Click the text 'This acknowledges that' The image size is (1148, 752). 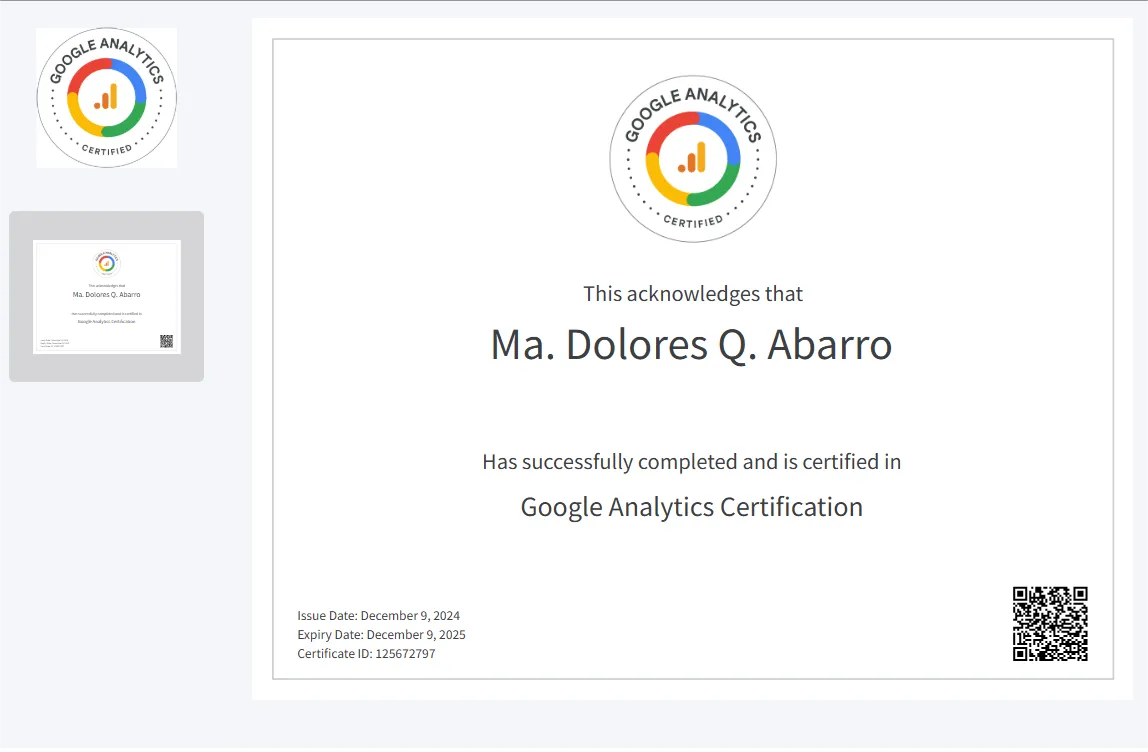pyautogui.click(x=693, y=294)
